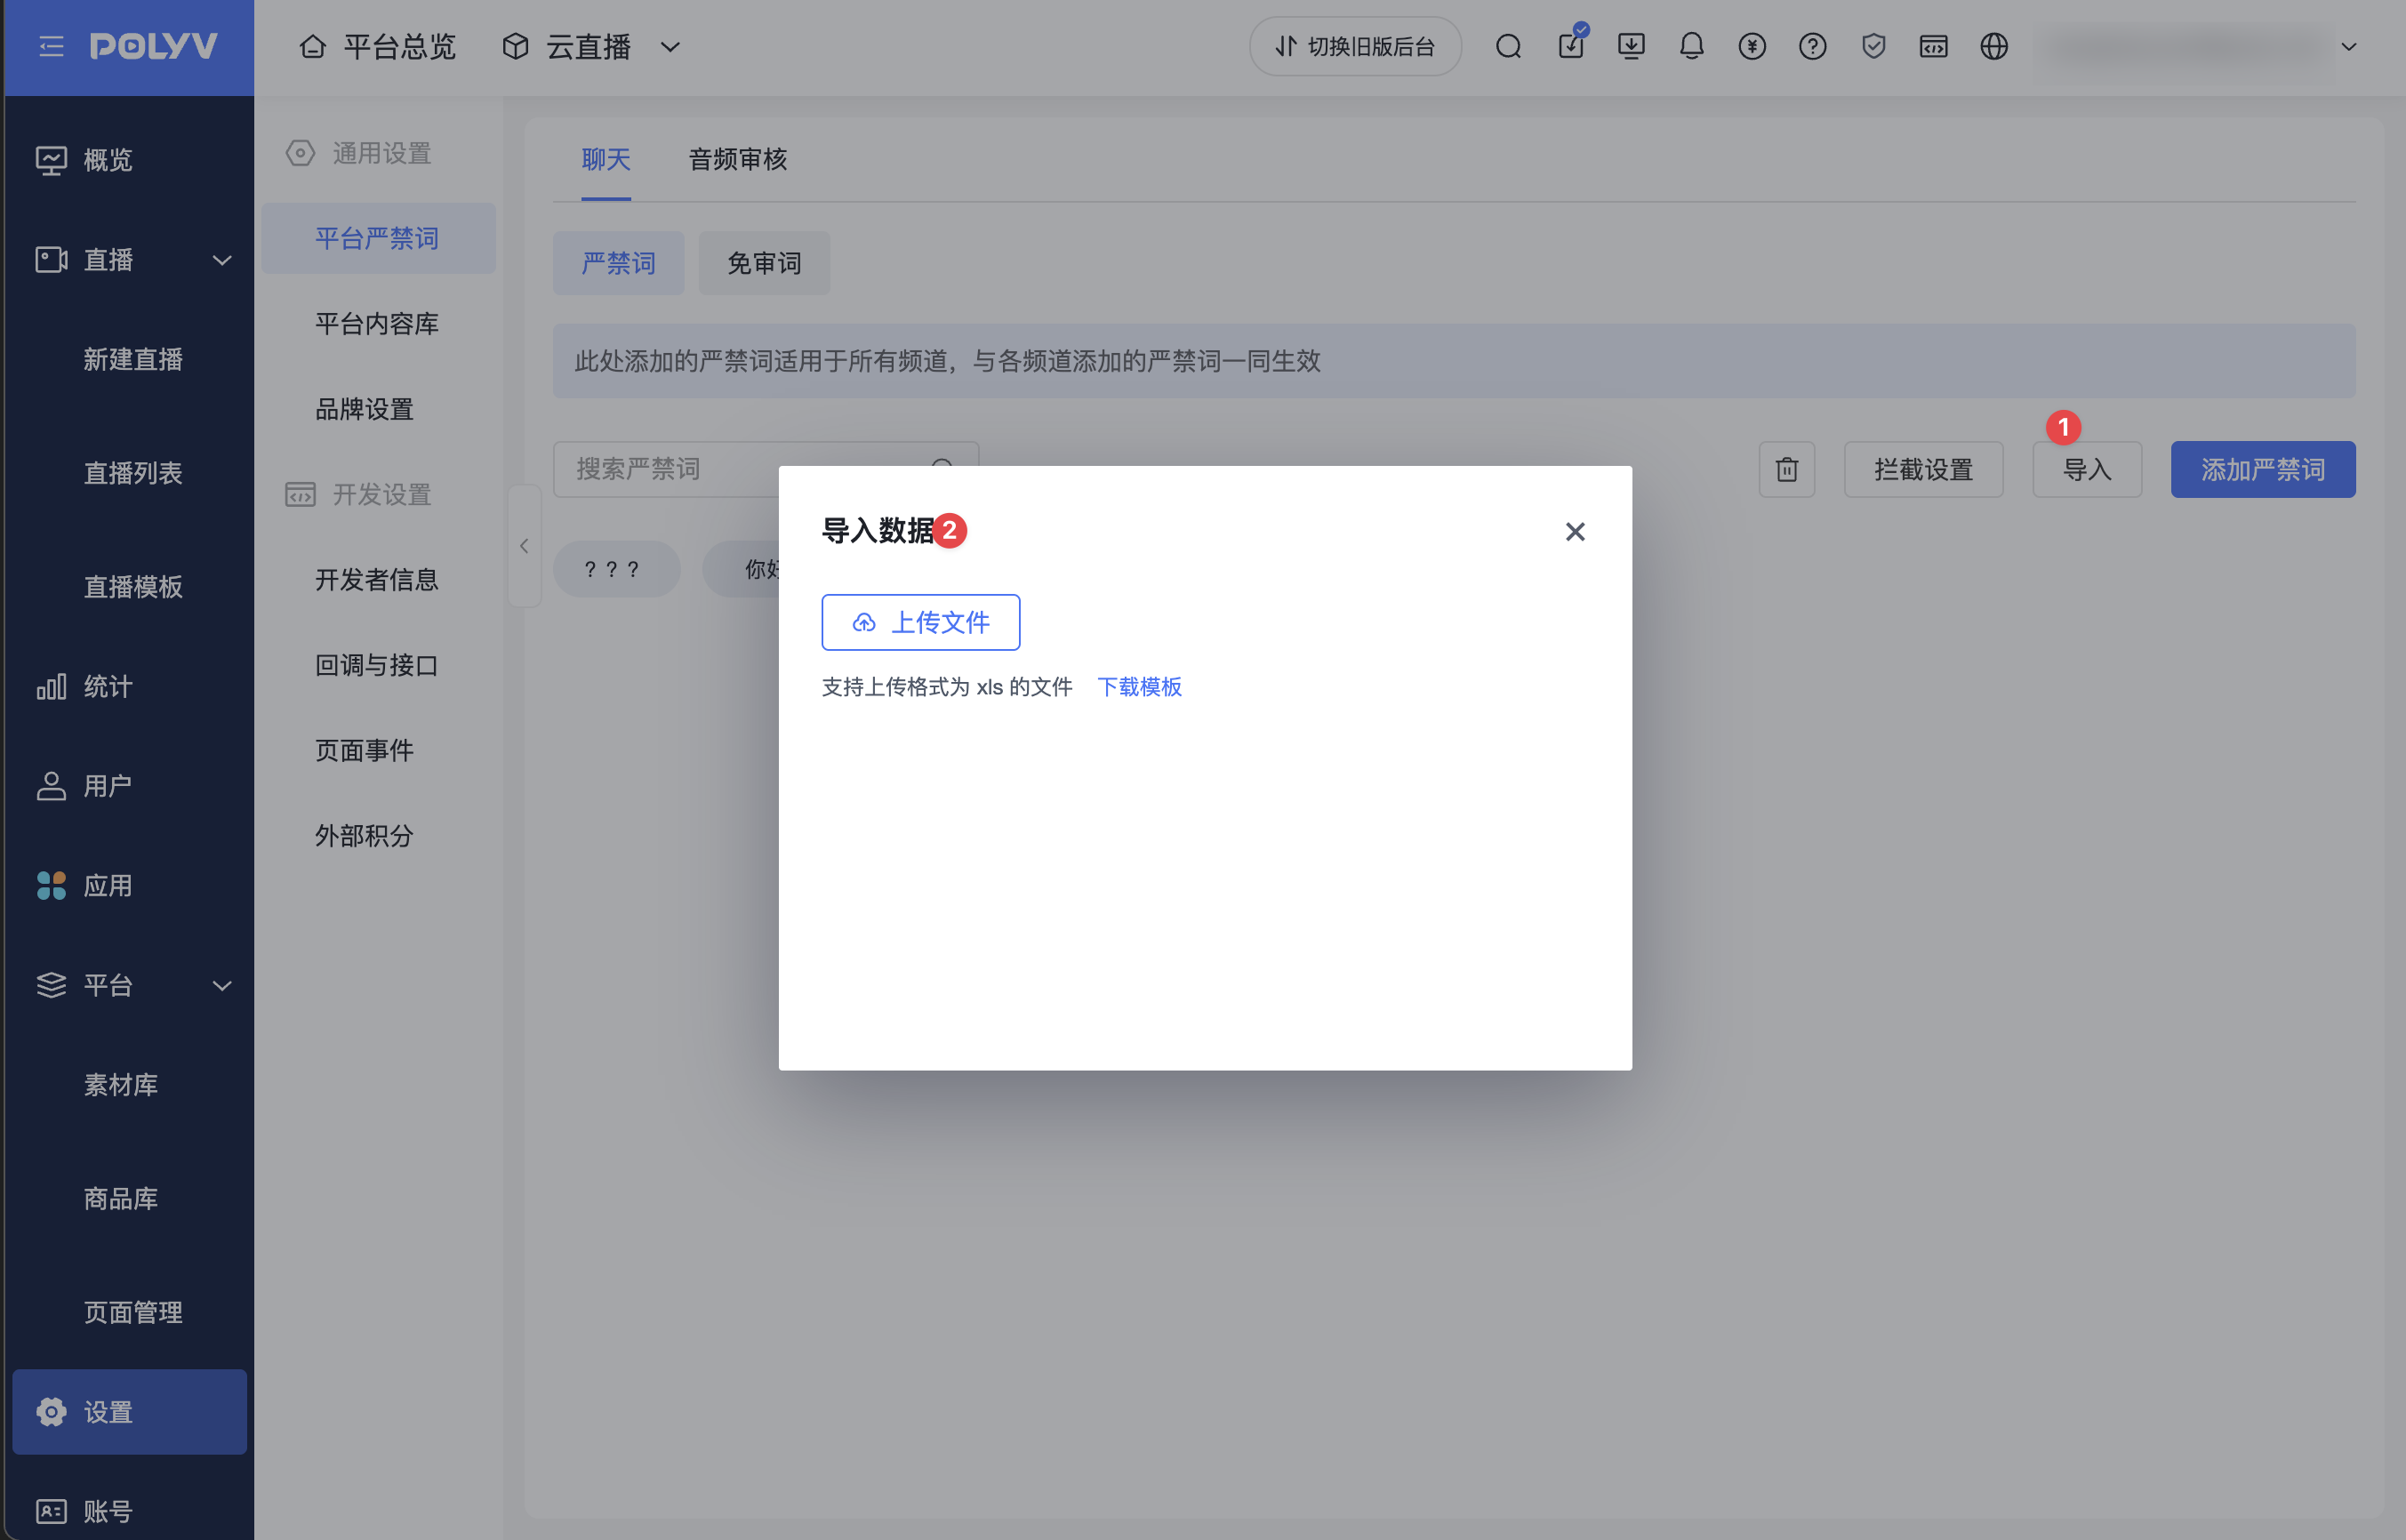Click the ？？？ banned word tag
2406x1540 pixels.
pyautogui.click(x=616, y=569)
